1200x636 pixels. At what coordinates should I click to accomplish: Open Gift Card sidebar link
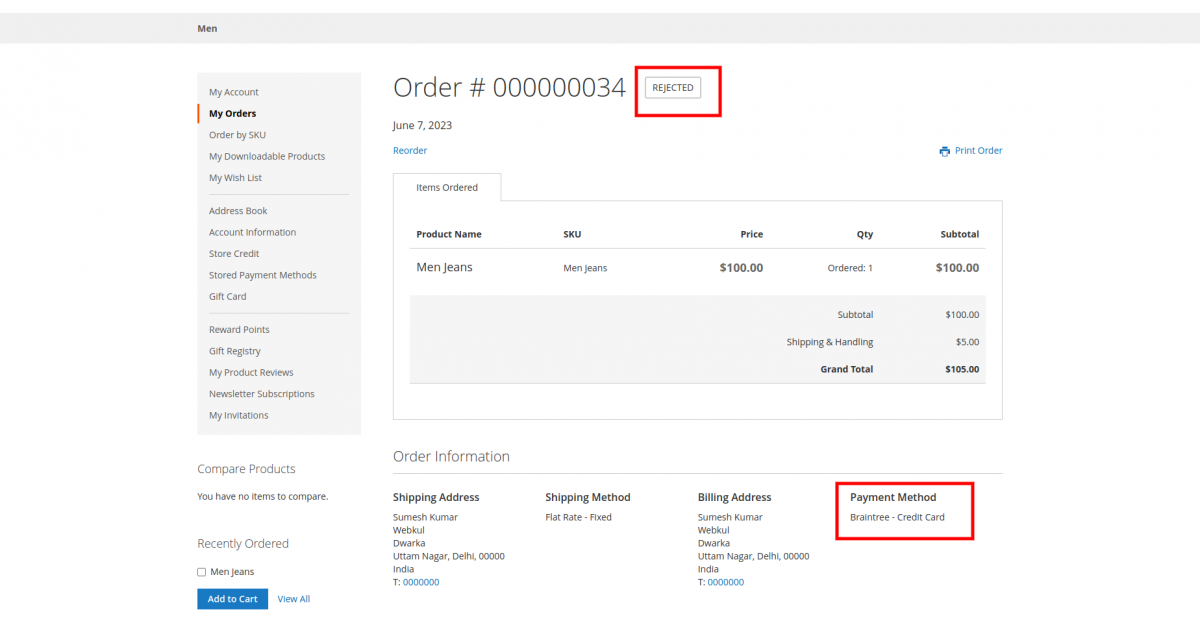click(228, 297)
